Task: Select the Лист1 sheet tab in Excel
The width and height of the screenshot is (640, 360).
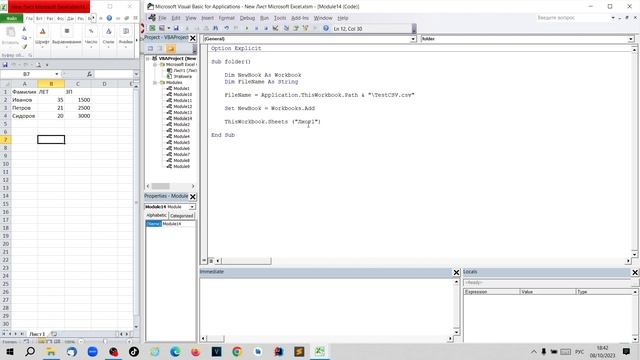Action: click(37, 334)
